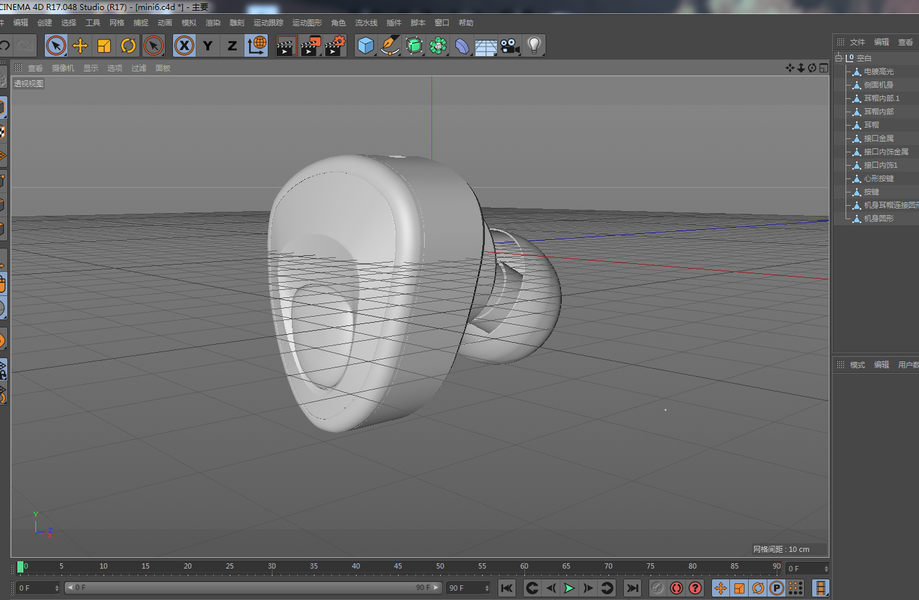The image size is (919, 600).
Task: Select the 耳帽内部.1 object
Action: [881, 98]
